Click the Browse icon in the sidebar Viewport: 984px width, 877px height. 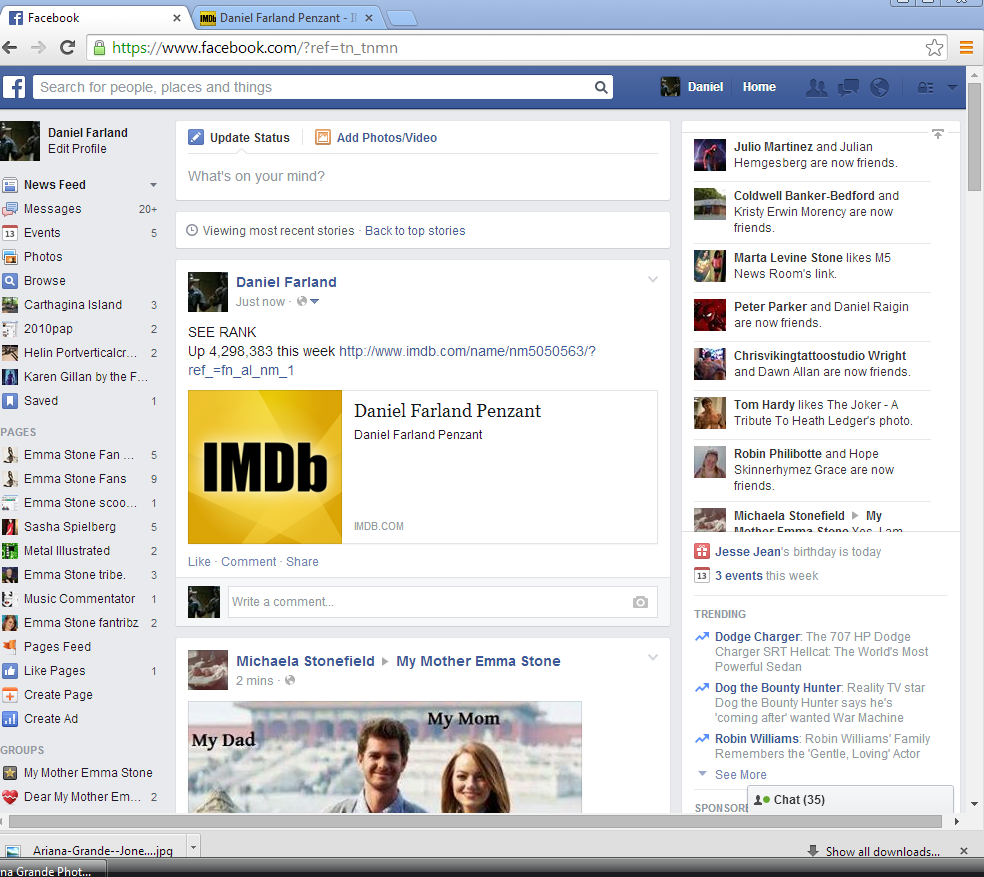[x=9, y=281]
